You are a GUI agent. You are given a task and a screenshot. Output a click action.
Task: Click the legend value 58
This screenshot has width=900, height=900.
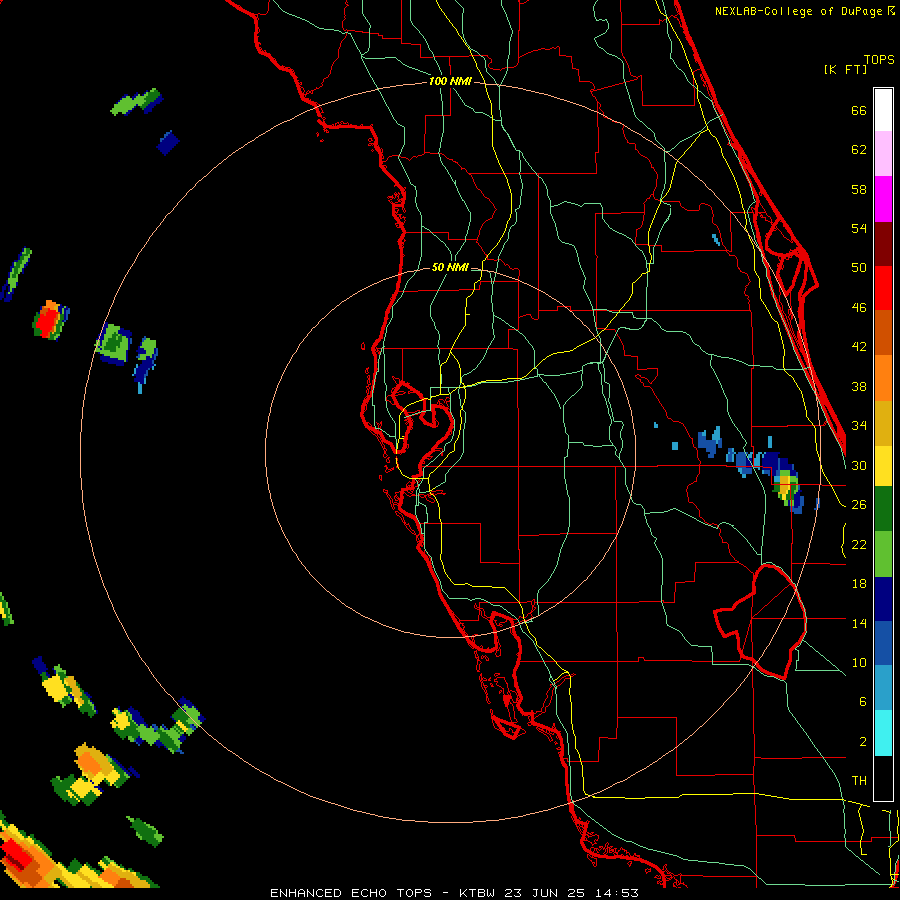coord(859,189)
